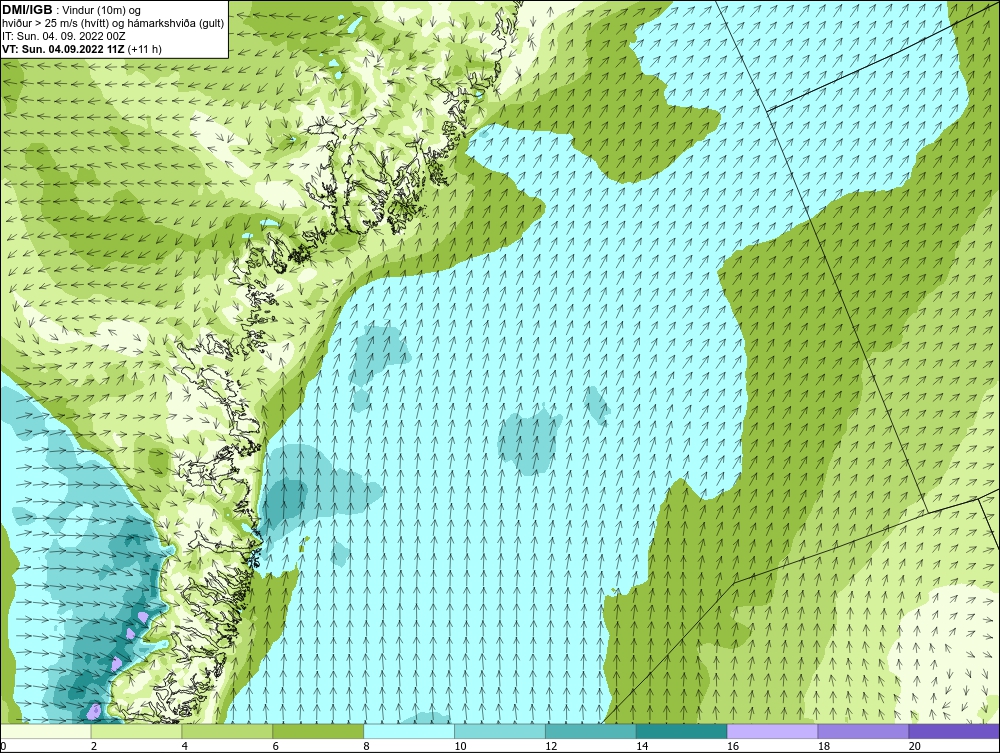Click the legend scale label '20'
The width and height of the screenshot is (1000, 753).
(915, 746)
